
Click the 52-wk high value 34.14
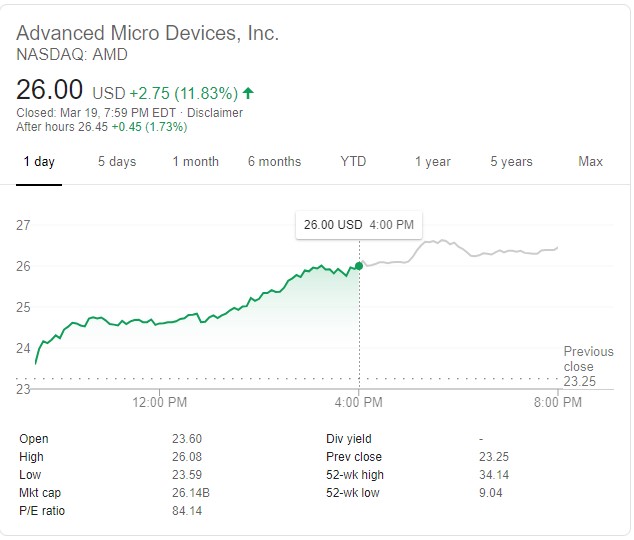(494, 475)
